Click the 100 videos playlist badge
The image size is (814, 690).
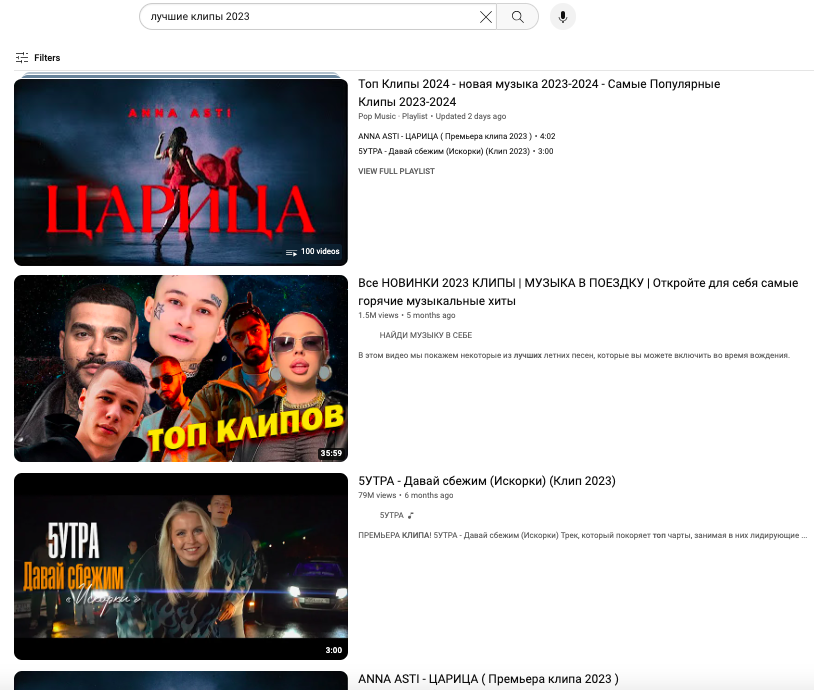[313, 251]
